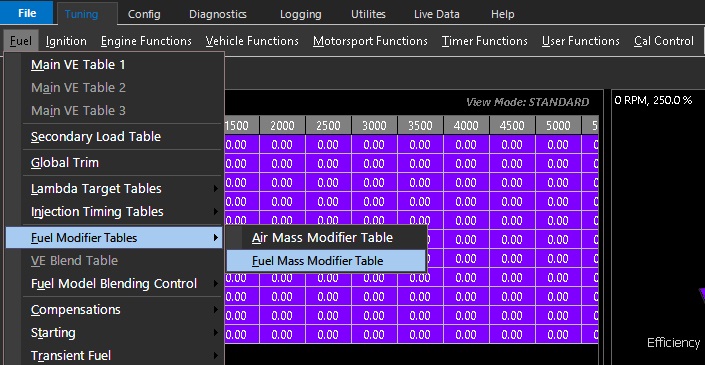Choose Fuel Mass Modifier Table
This screenshot has width=705, height=365.
326,261
